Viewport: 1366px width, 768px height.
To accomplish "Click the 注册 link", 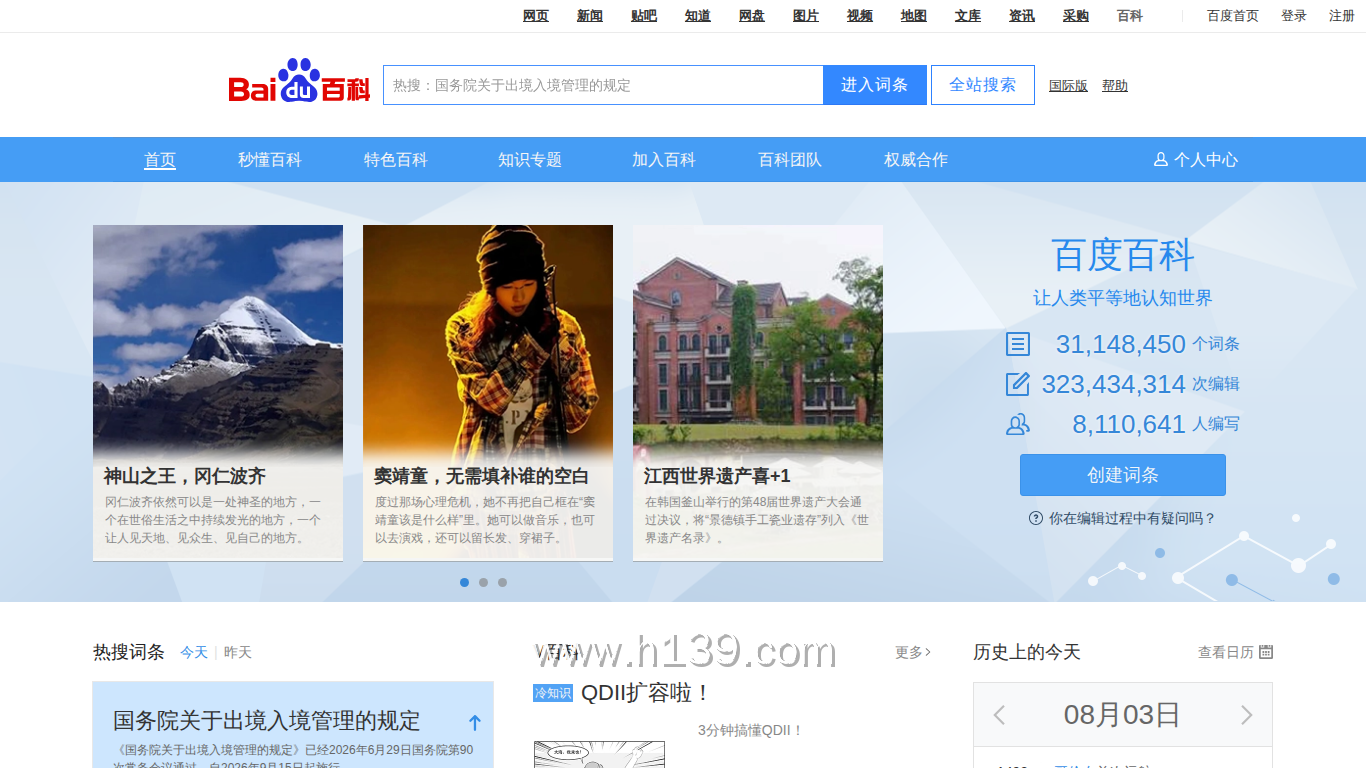I will 1342,16.
